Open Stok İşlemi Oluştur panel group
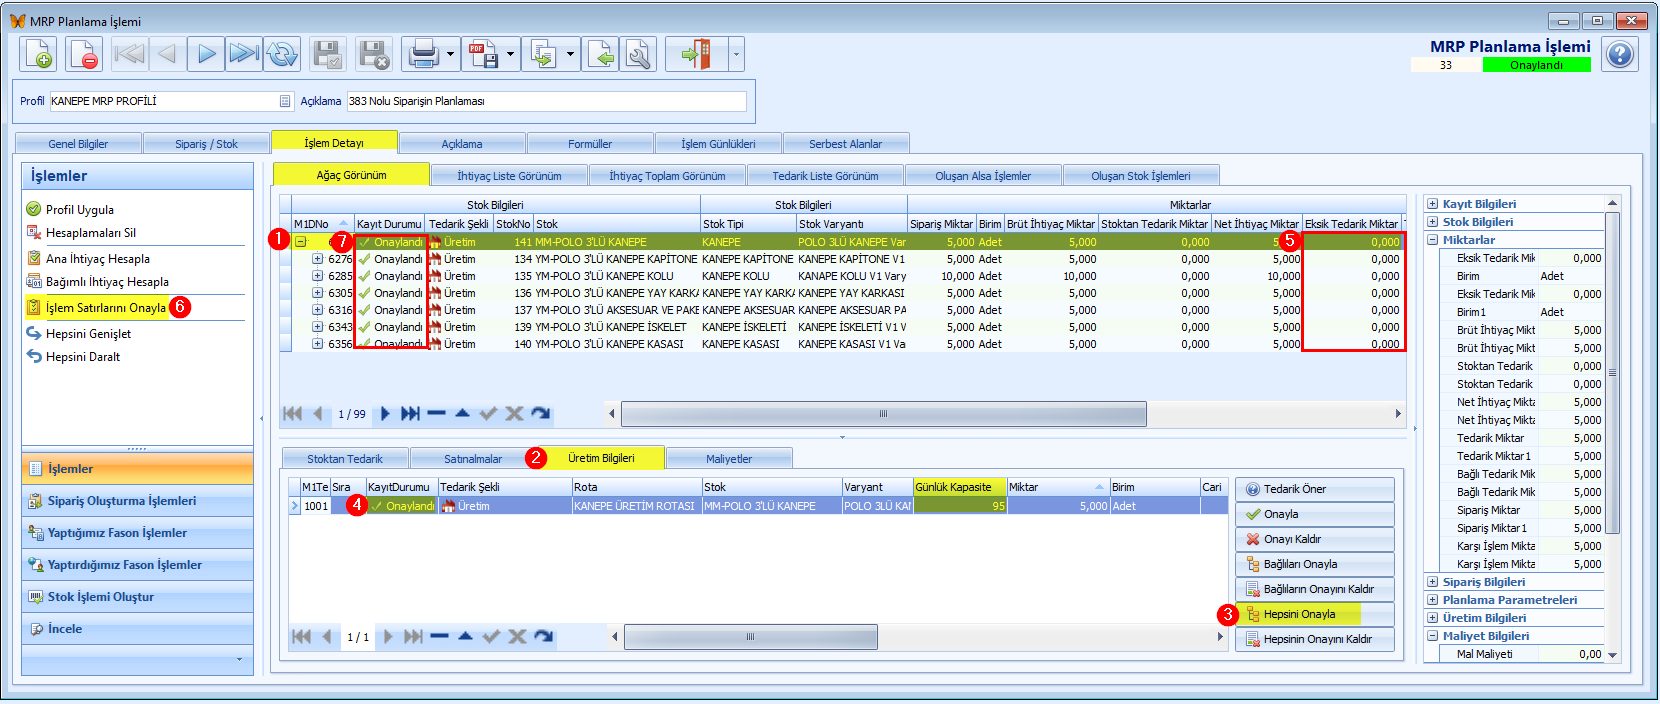The width and height of the screenshot is (1660, 704). point(137,597)
